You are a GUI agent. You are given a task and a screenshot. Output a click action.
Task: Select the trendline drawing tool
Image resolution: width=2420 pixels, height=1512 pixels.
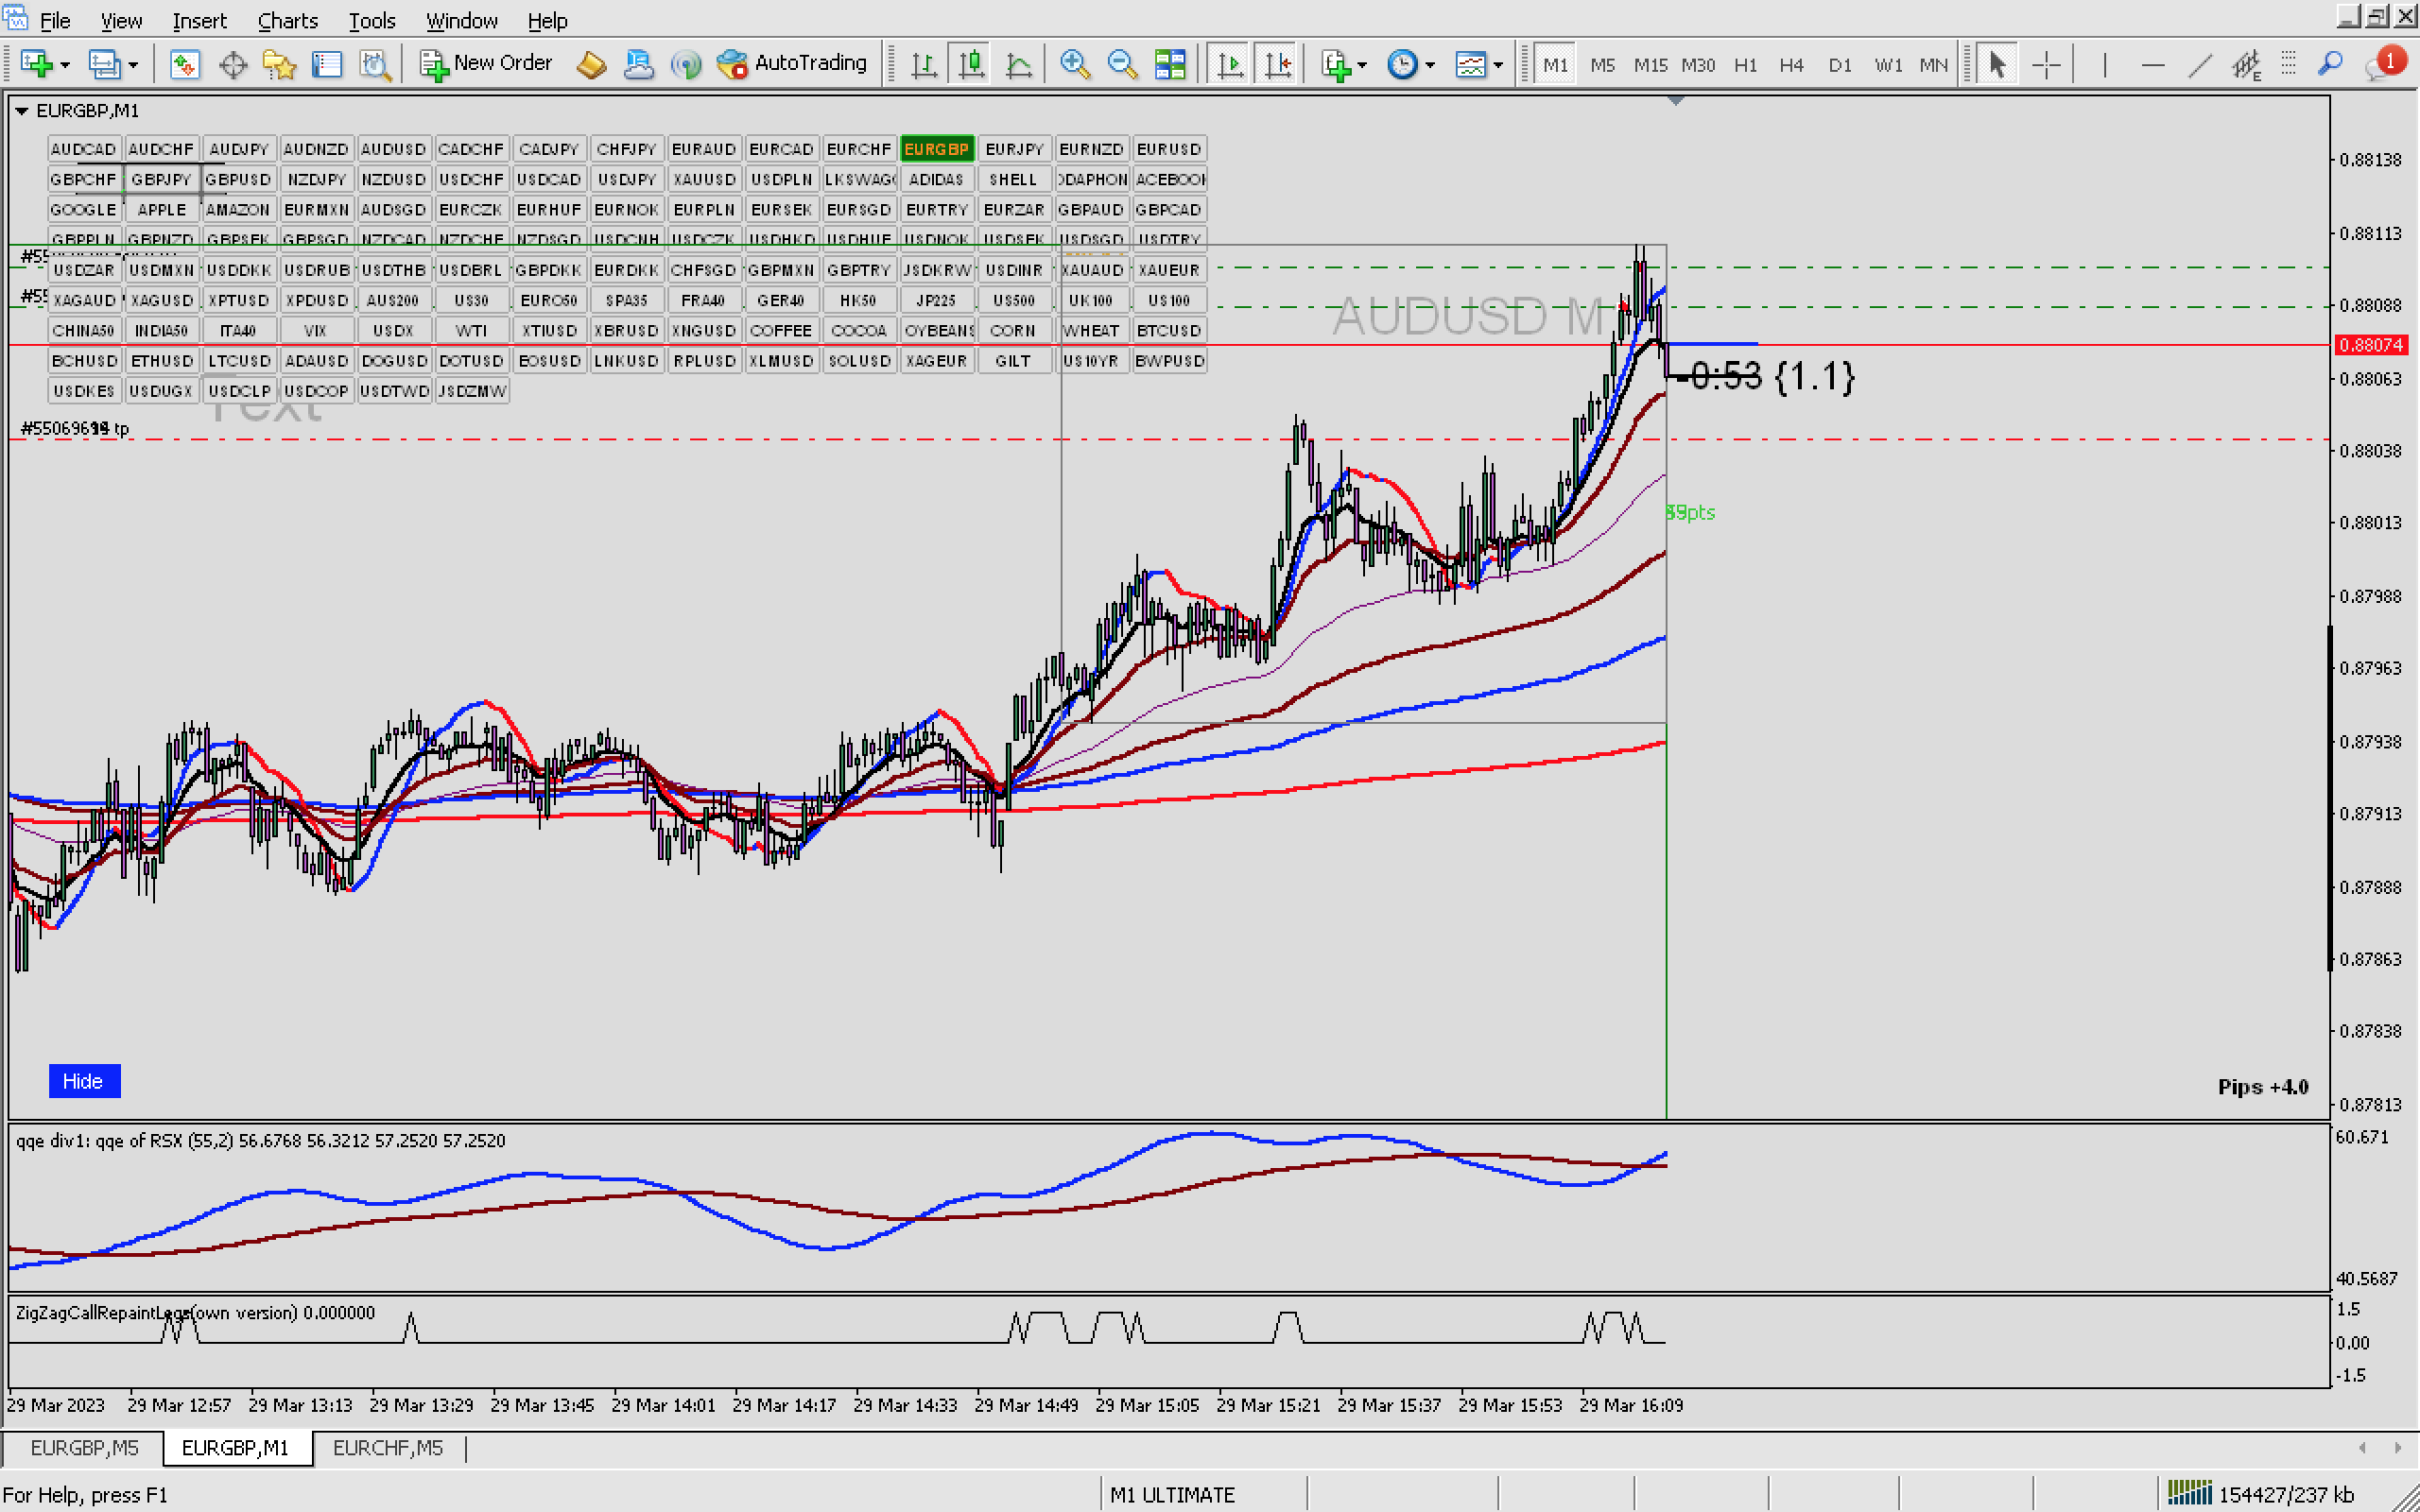click(x=2199, y=64)
